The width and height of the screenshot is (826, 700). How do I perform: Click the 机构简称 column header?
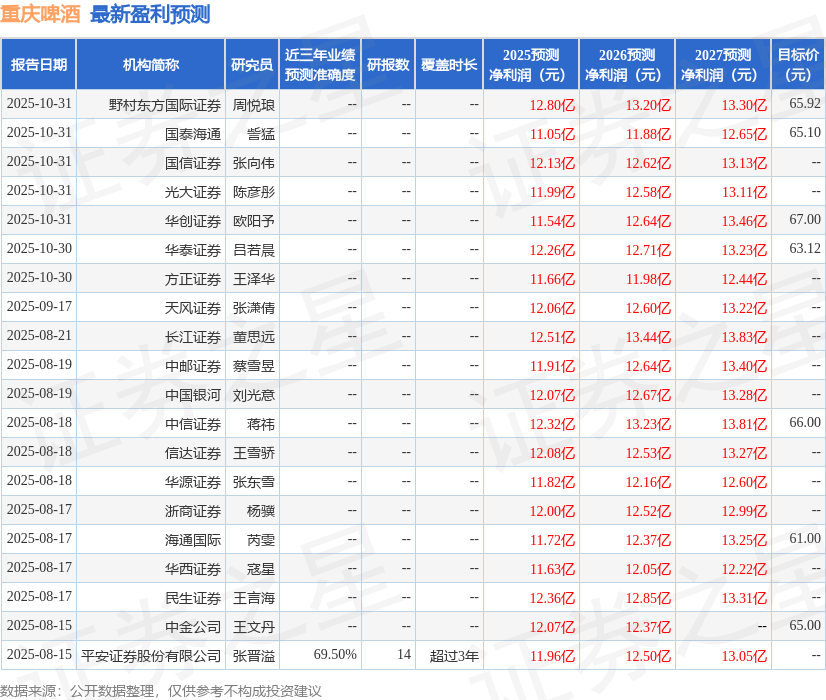(x=150, y=63)
